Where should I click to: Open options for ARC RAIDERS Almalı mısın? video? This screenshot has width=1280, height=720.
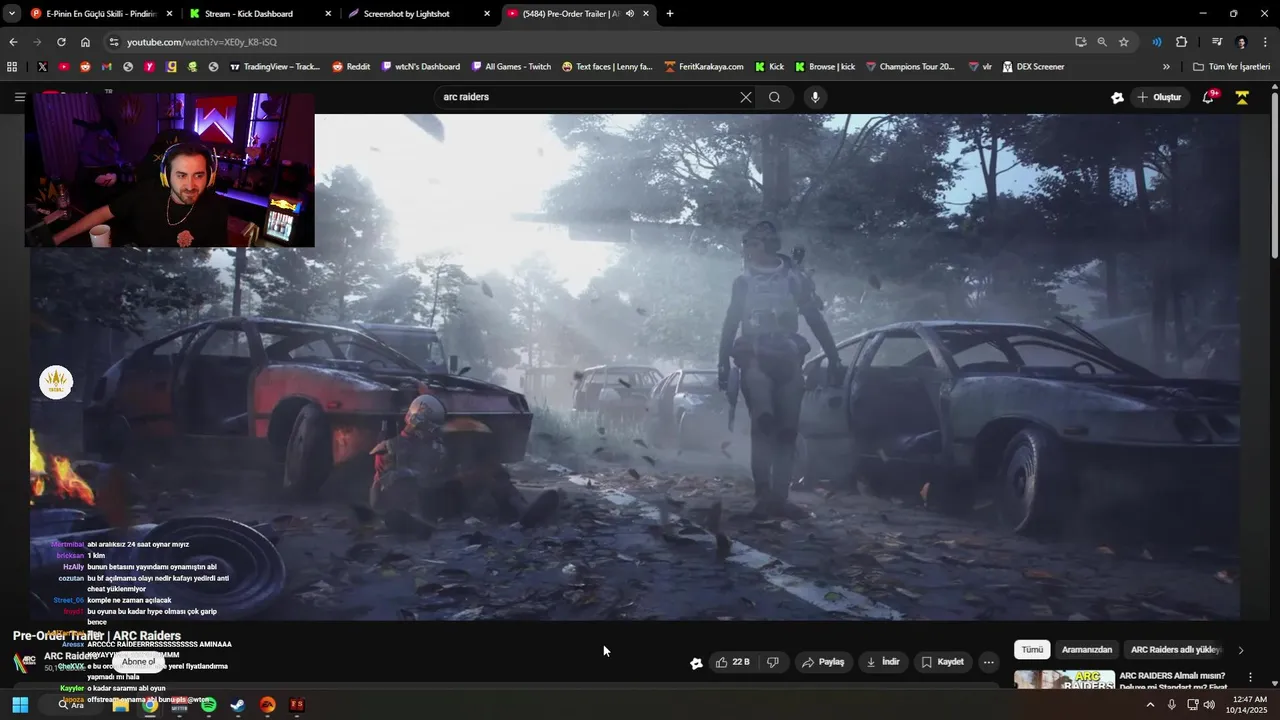tap(1250, 677)
